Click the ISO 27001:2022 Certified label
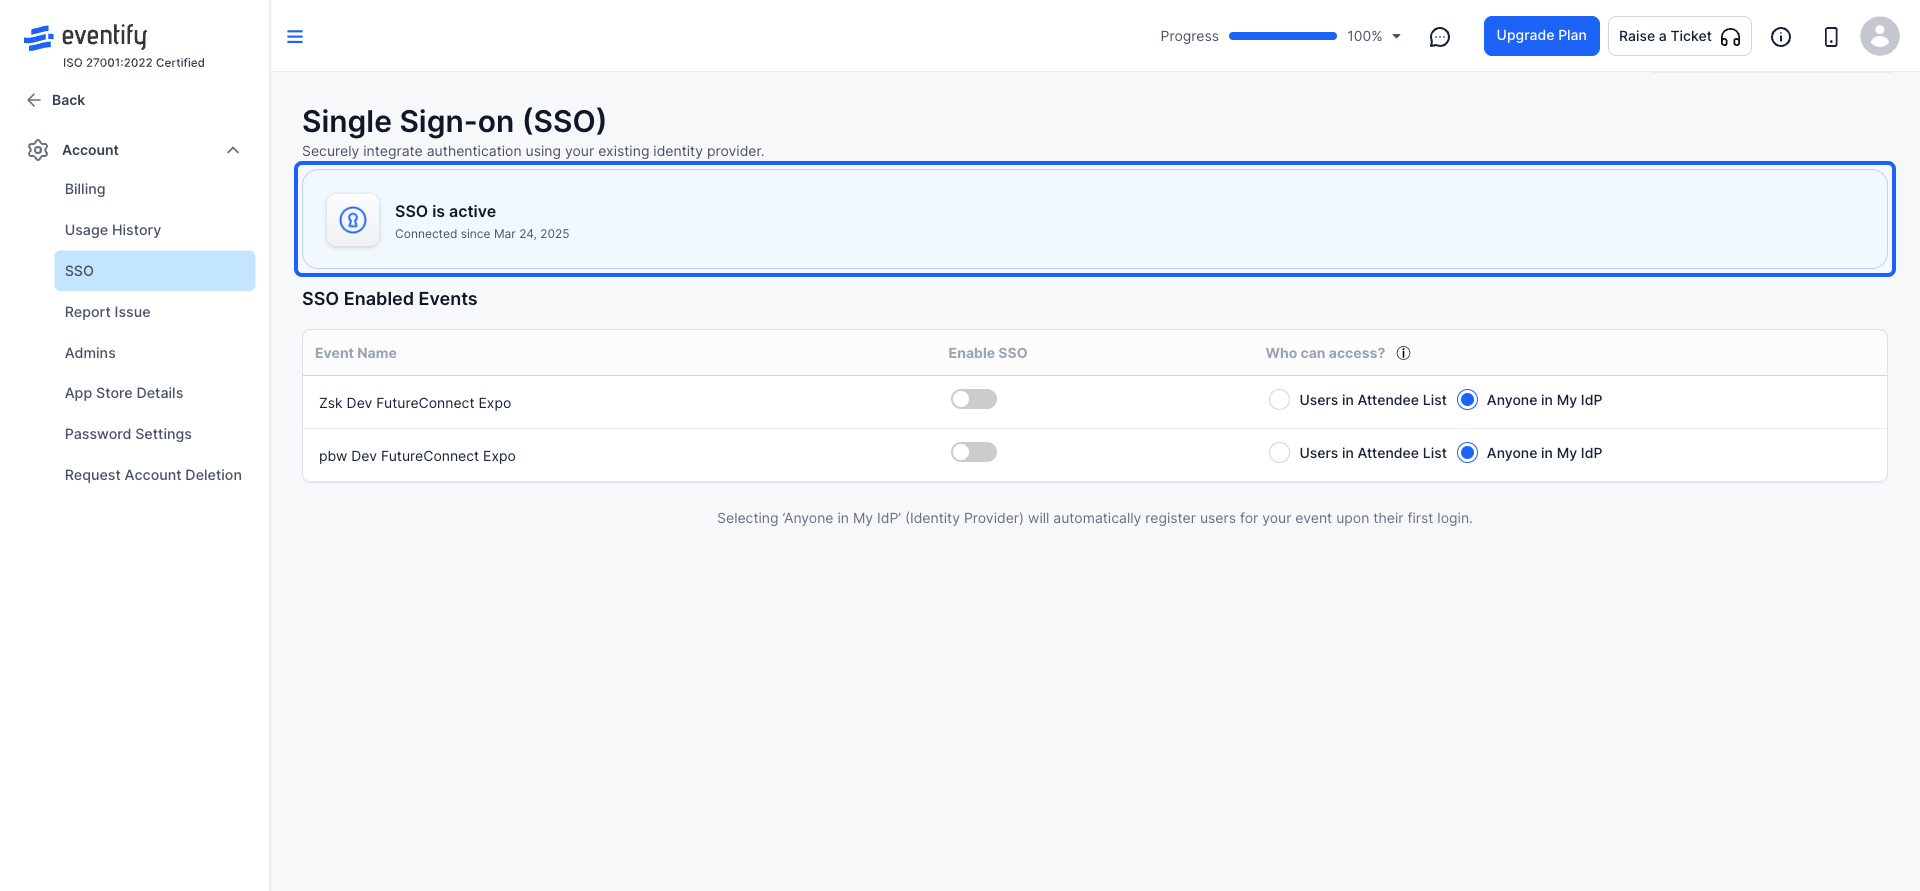 click(134, 63)
